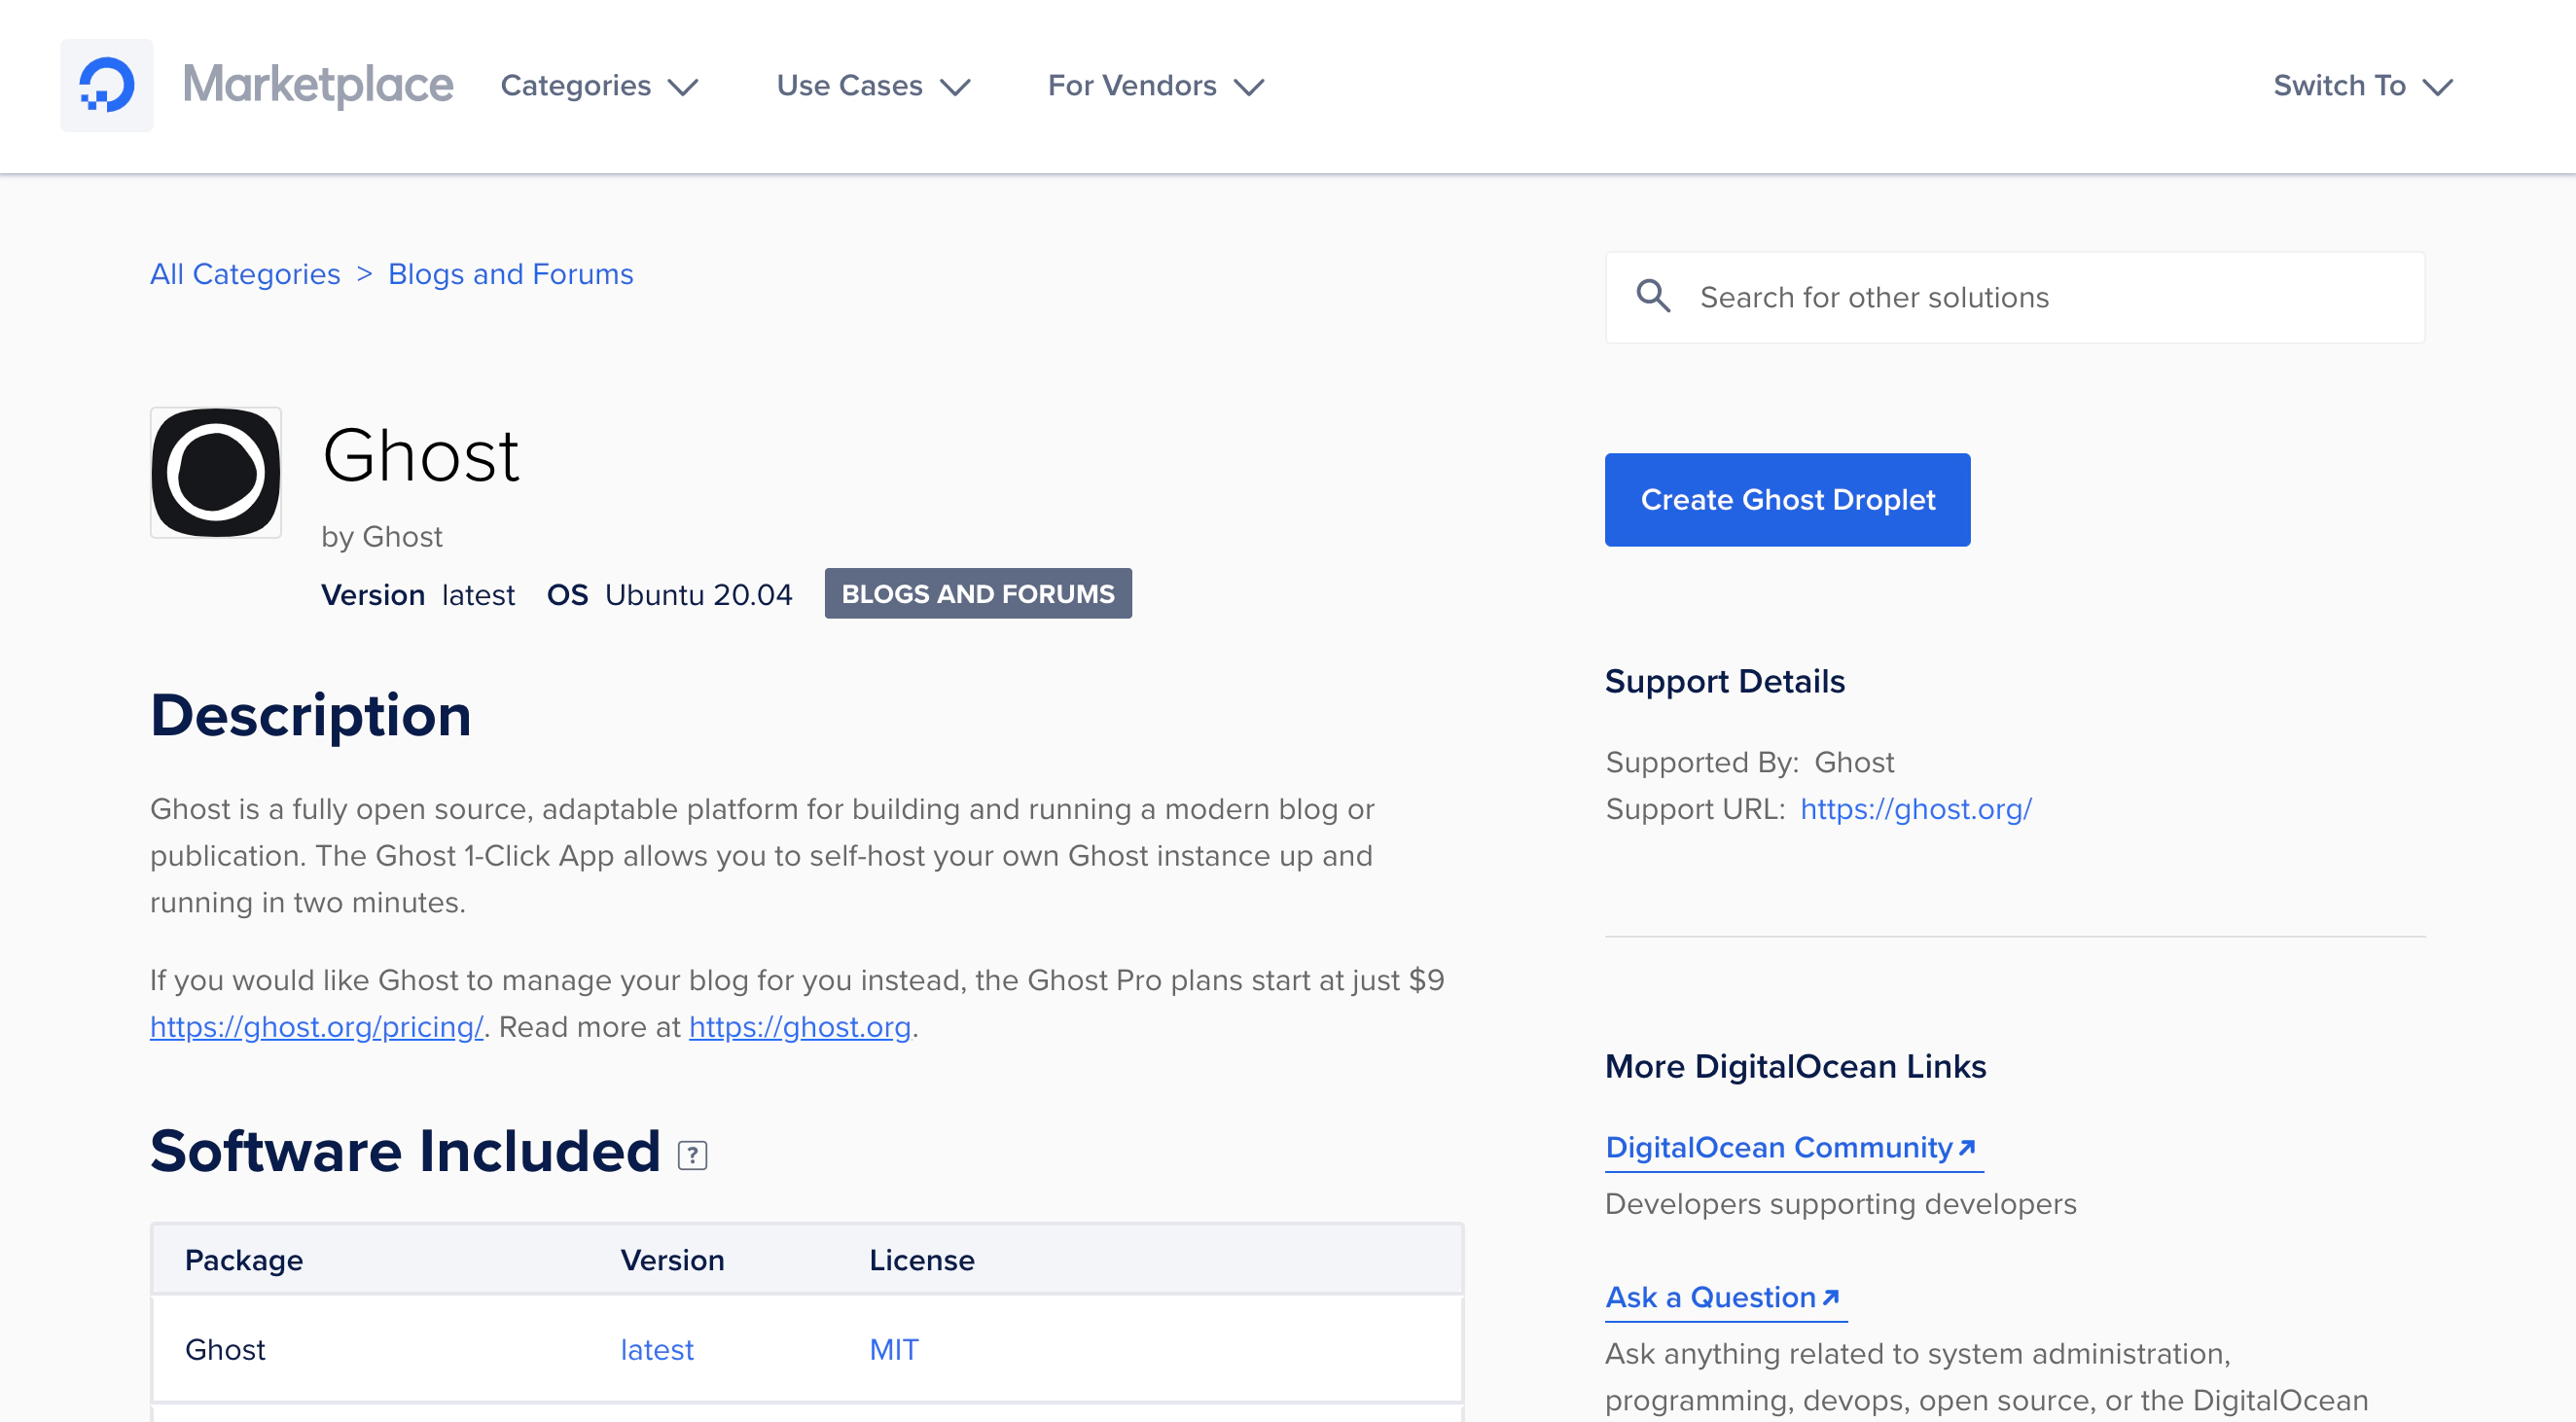Click the search magnifier icon
The image size is (2576, 1422).
click(1653, 296)
